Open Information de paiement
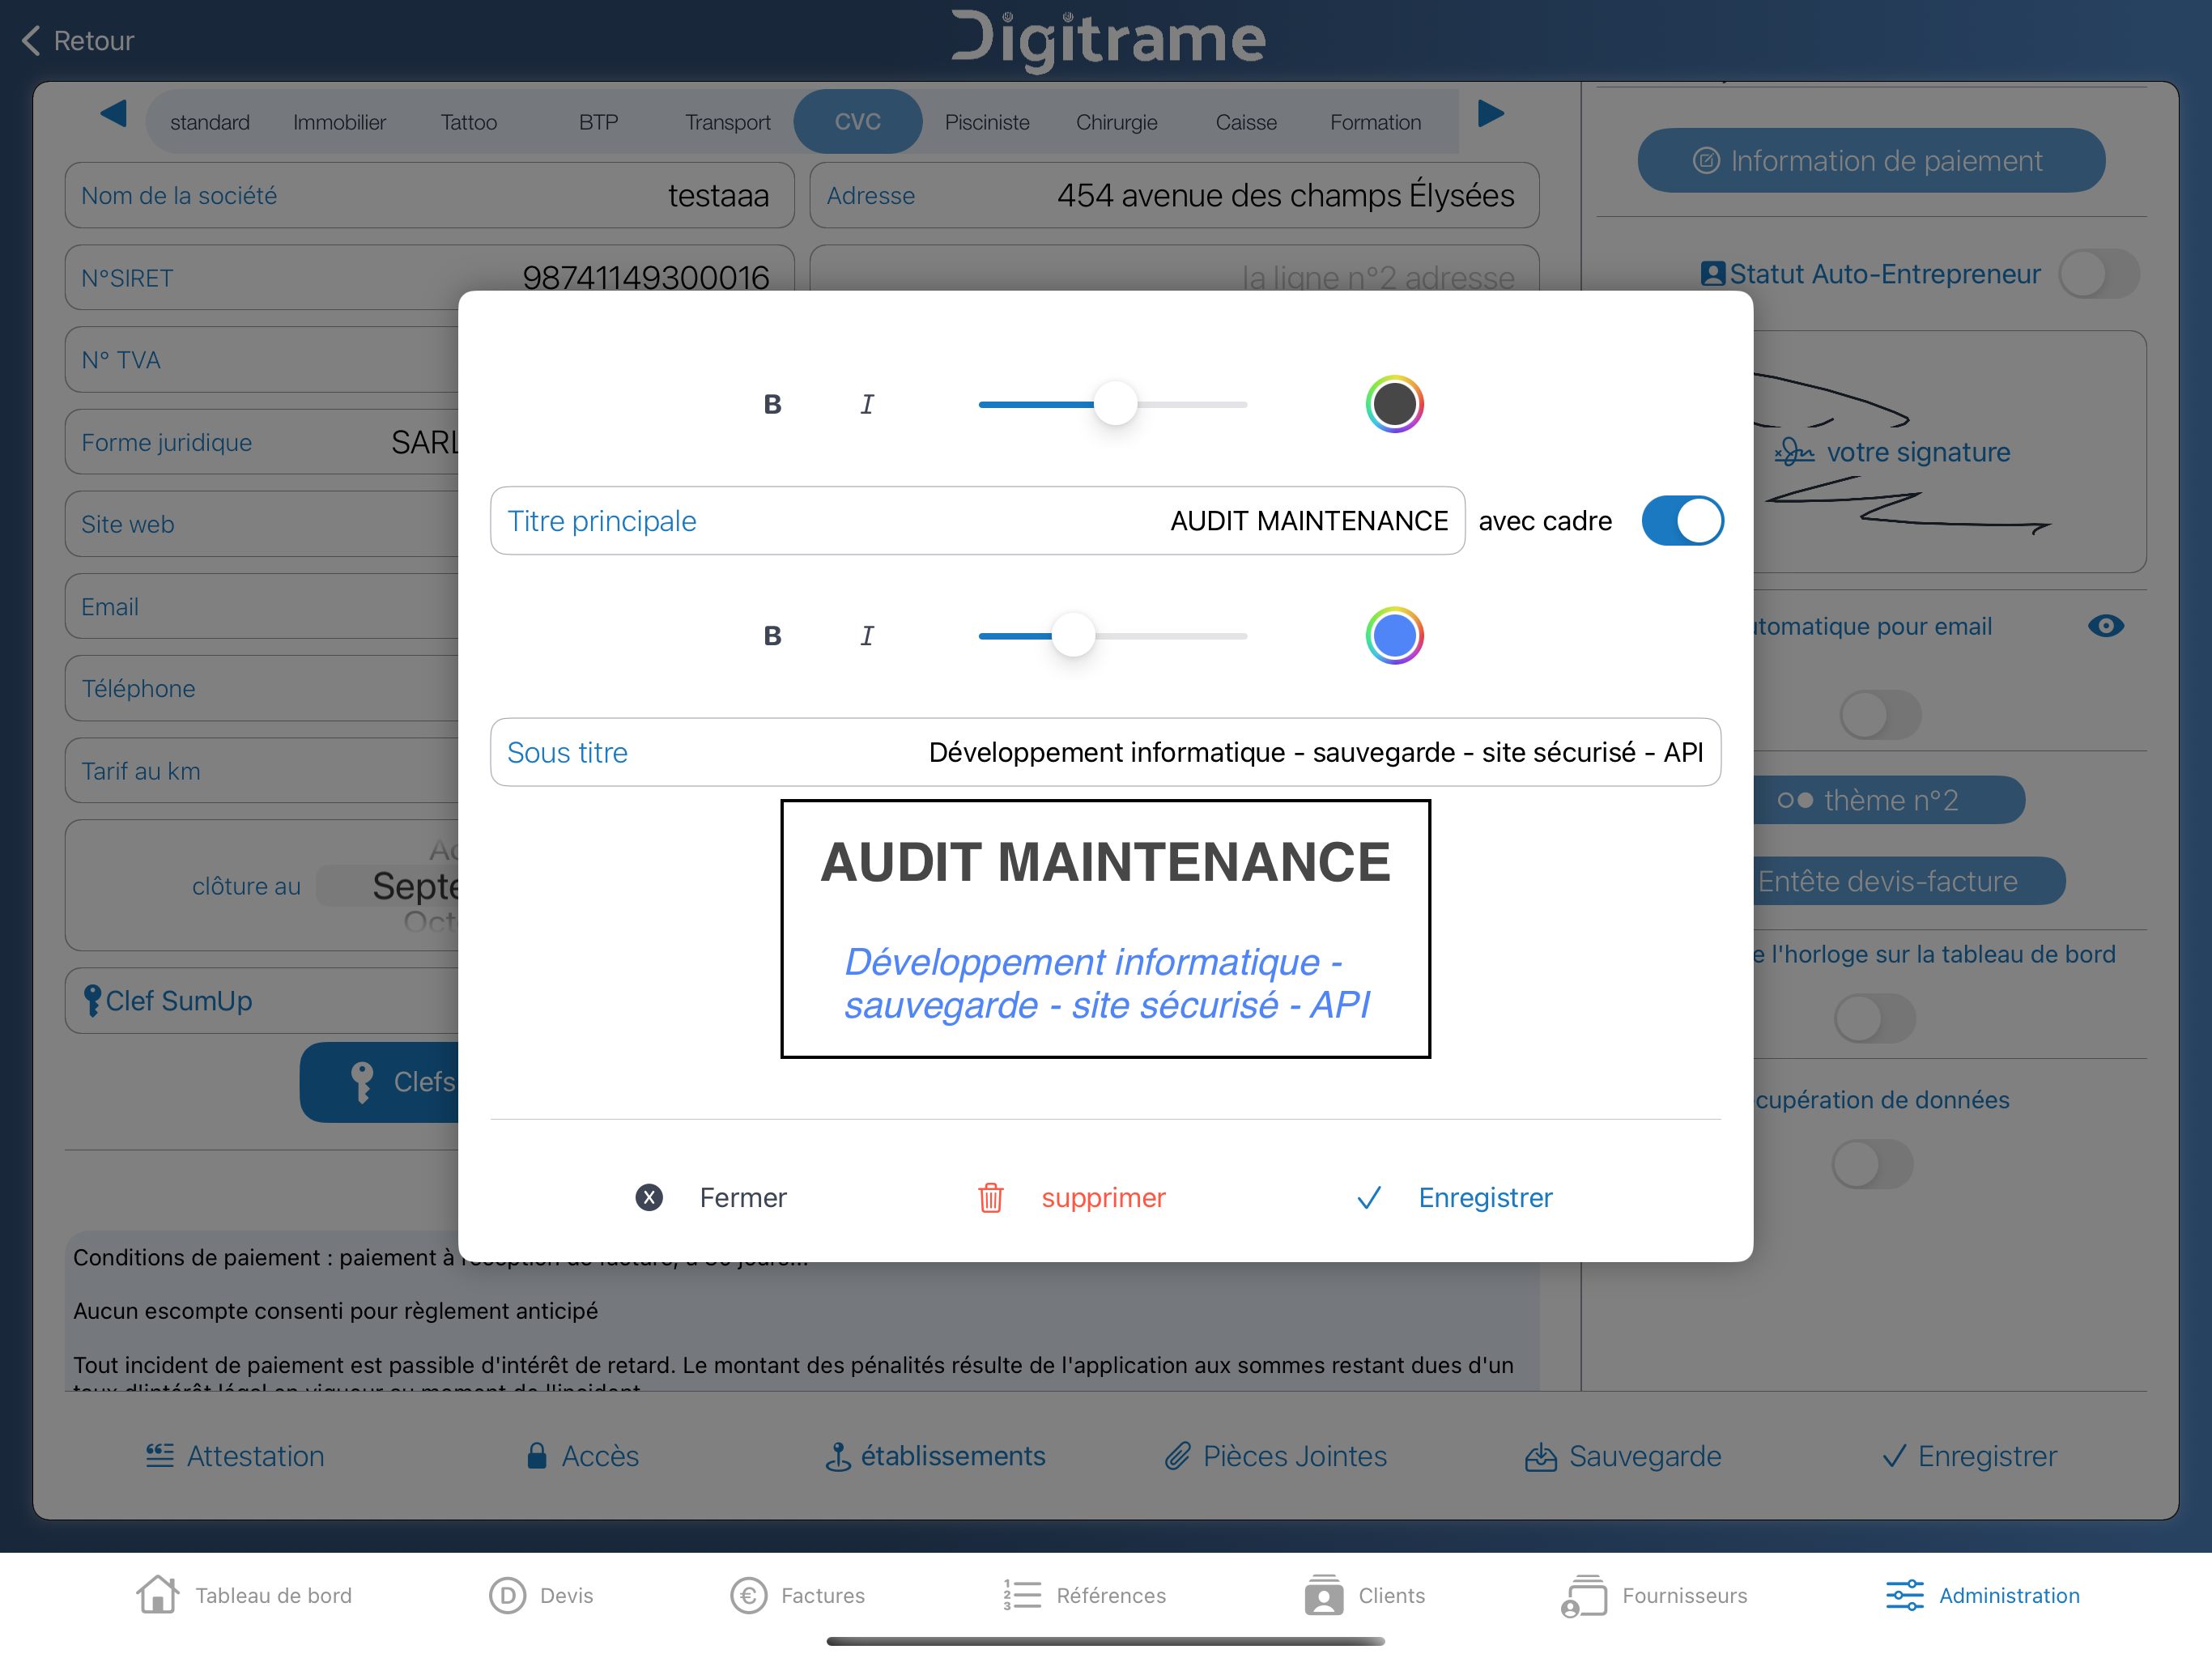Screen dimensions: 2212x1658 (1871, 160)
